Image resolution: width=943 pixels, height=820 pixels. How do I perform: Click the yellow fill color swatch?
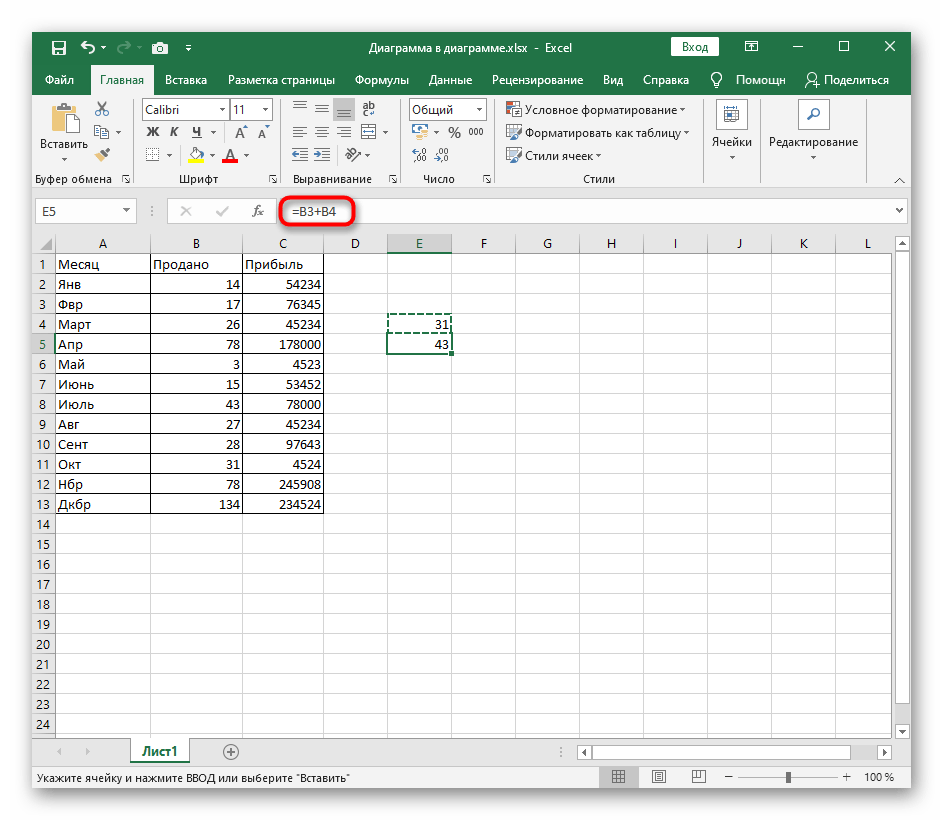tap(196, 155)
